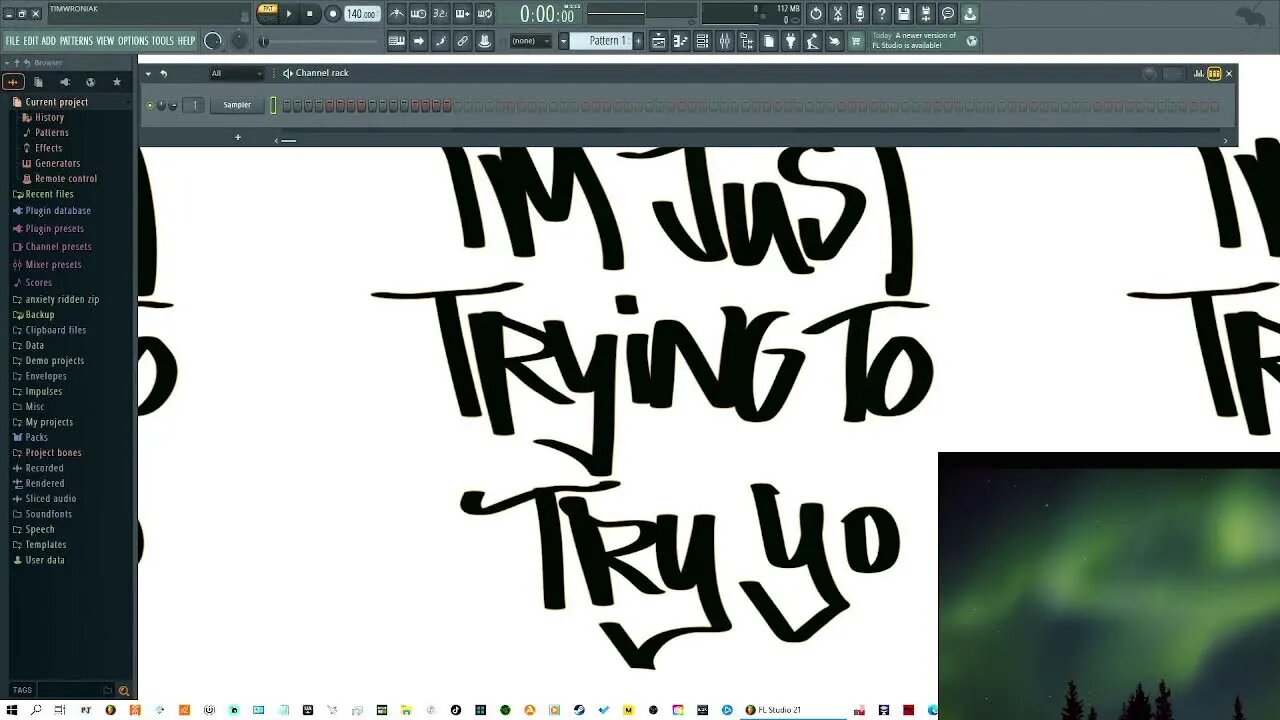Click the render/export audio icon
This screenshot has height=720, width=1280.
pyautogui.click(x=926, y=14)
